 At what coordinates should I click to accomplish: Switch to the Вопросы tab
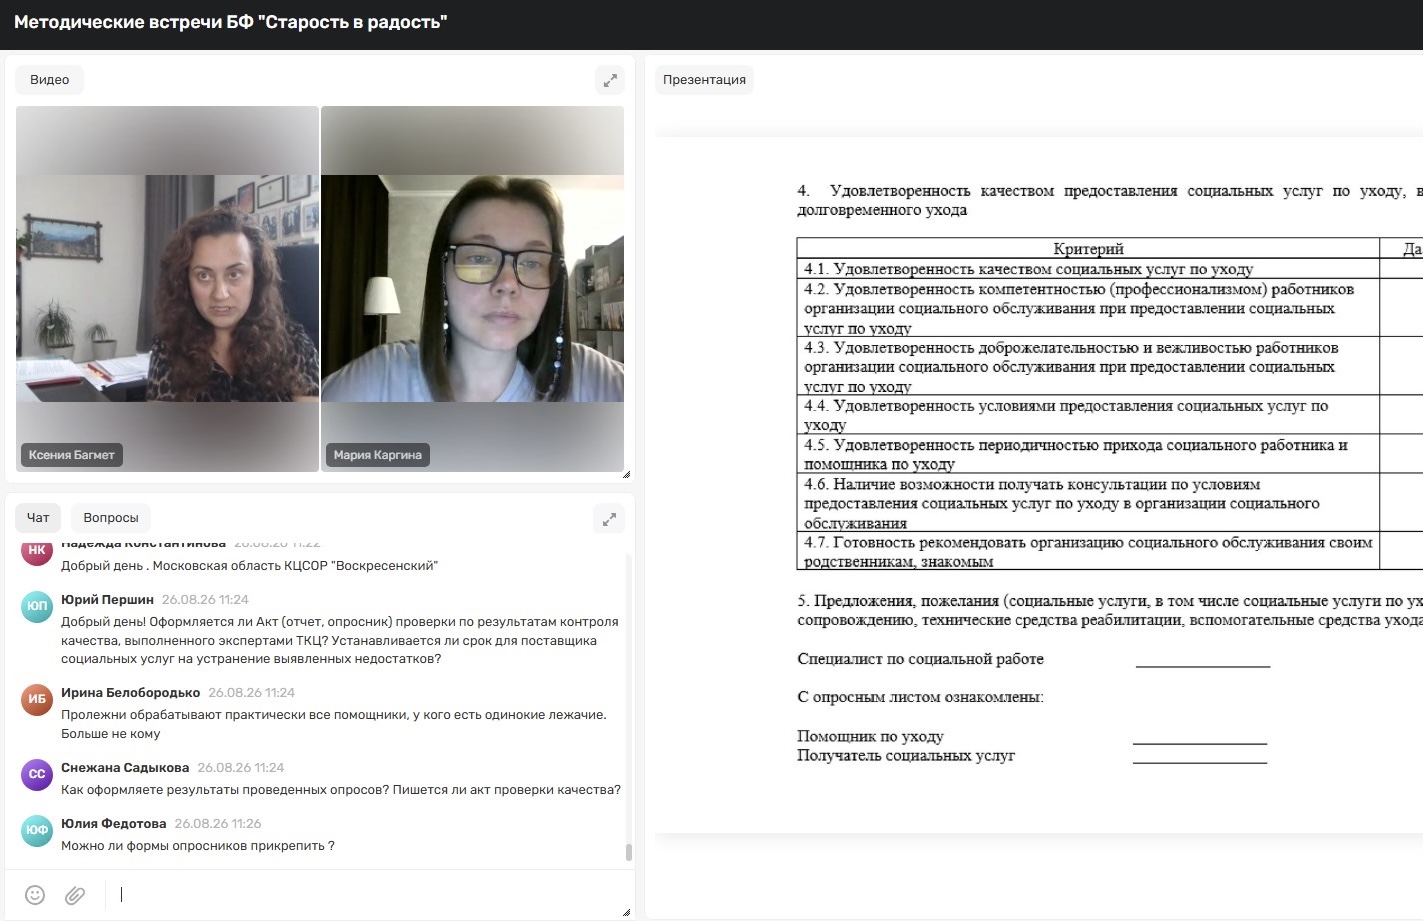point(111,518)
